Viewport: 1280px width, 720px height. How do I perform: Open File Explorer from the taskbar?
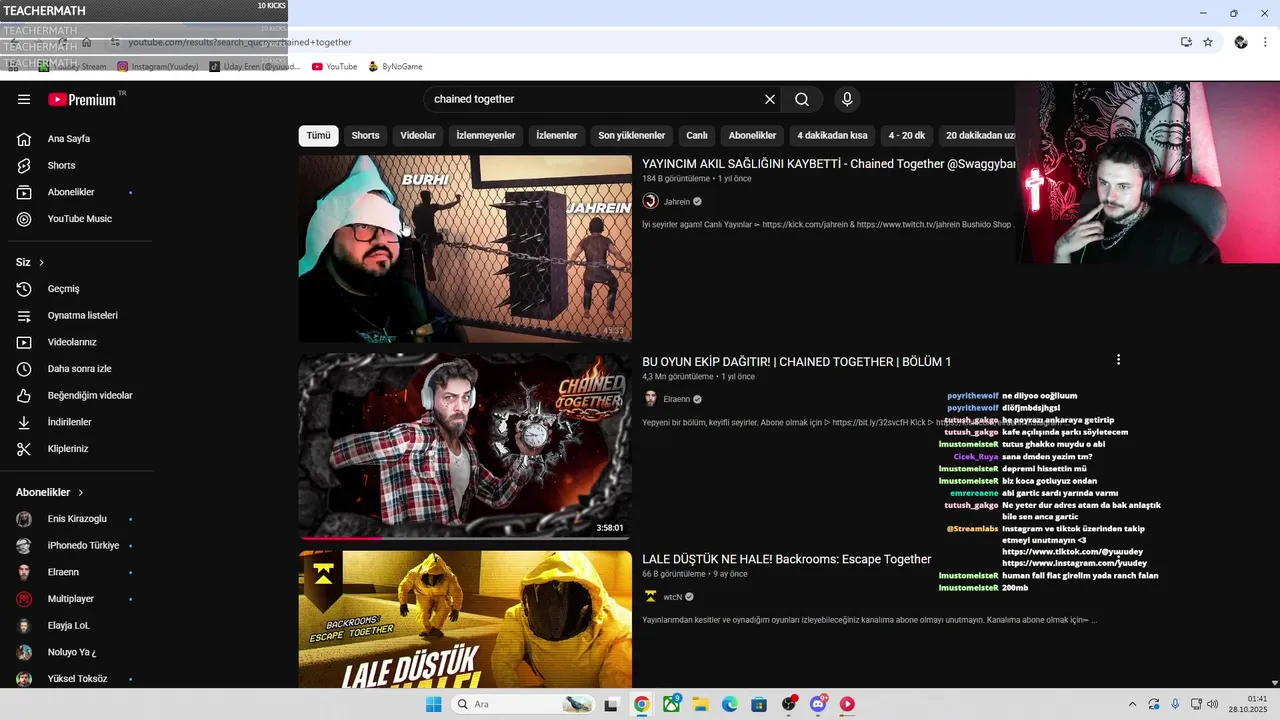(701, 704)
